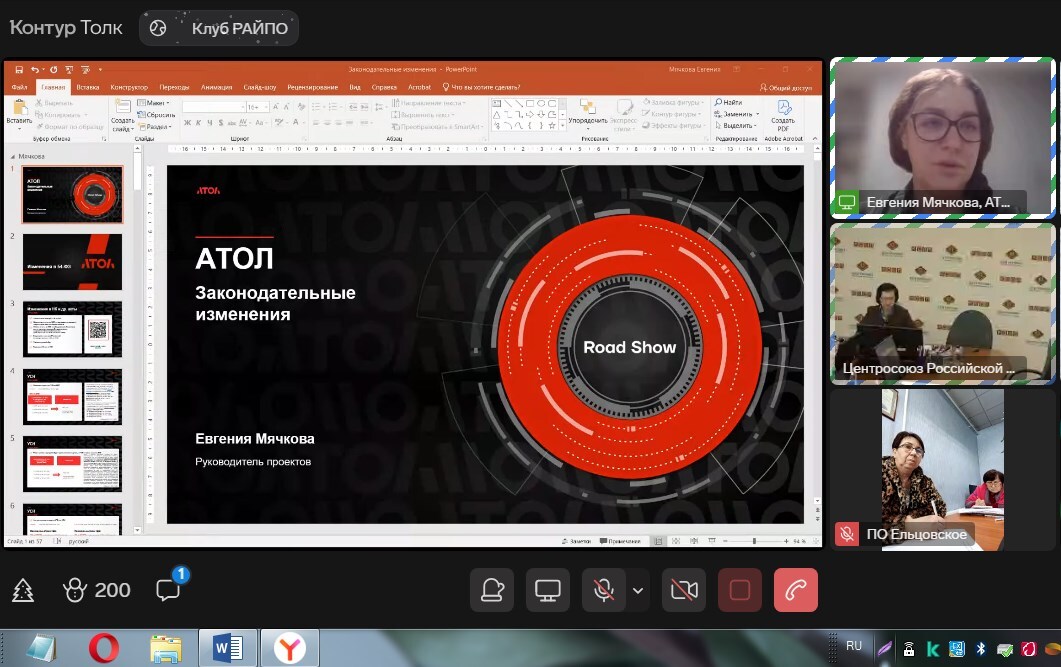Switch to the Вставка ribbon tab
Viewport: 1061px width, 667px height.
click(88, 87)
